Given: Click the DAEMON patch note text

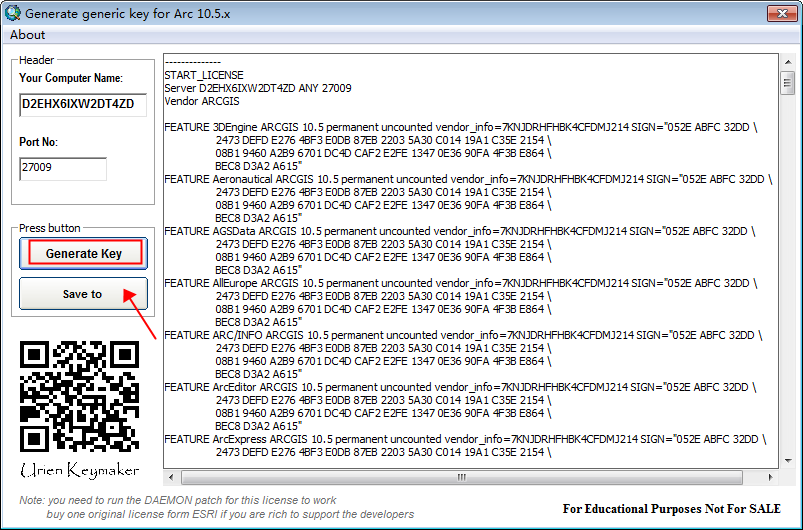Looking at the screenshot, I should [178, 500].
